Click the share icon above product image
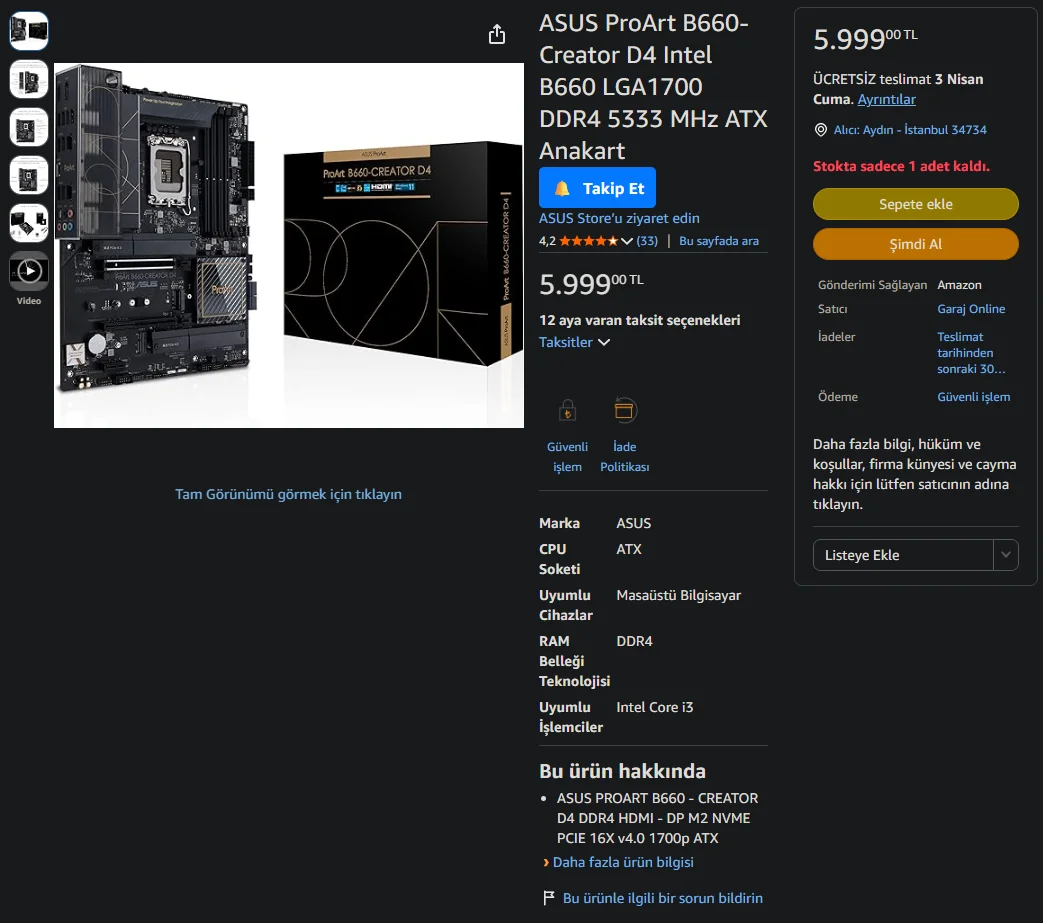 (497, 34)
